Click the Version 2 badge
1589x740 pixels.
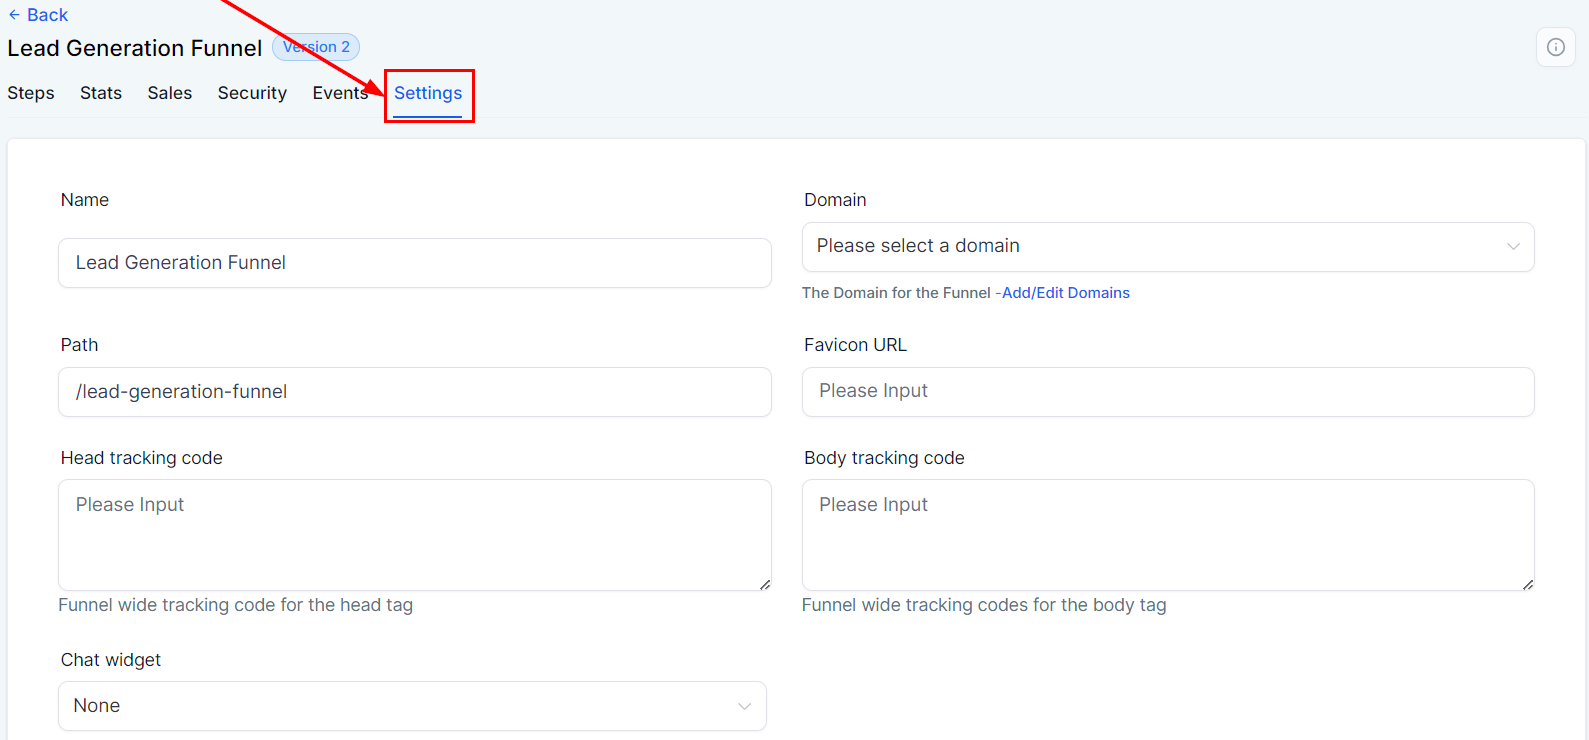tap(316, 47)
